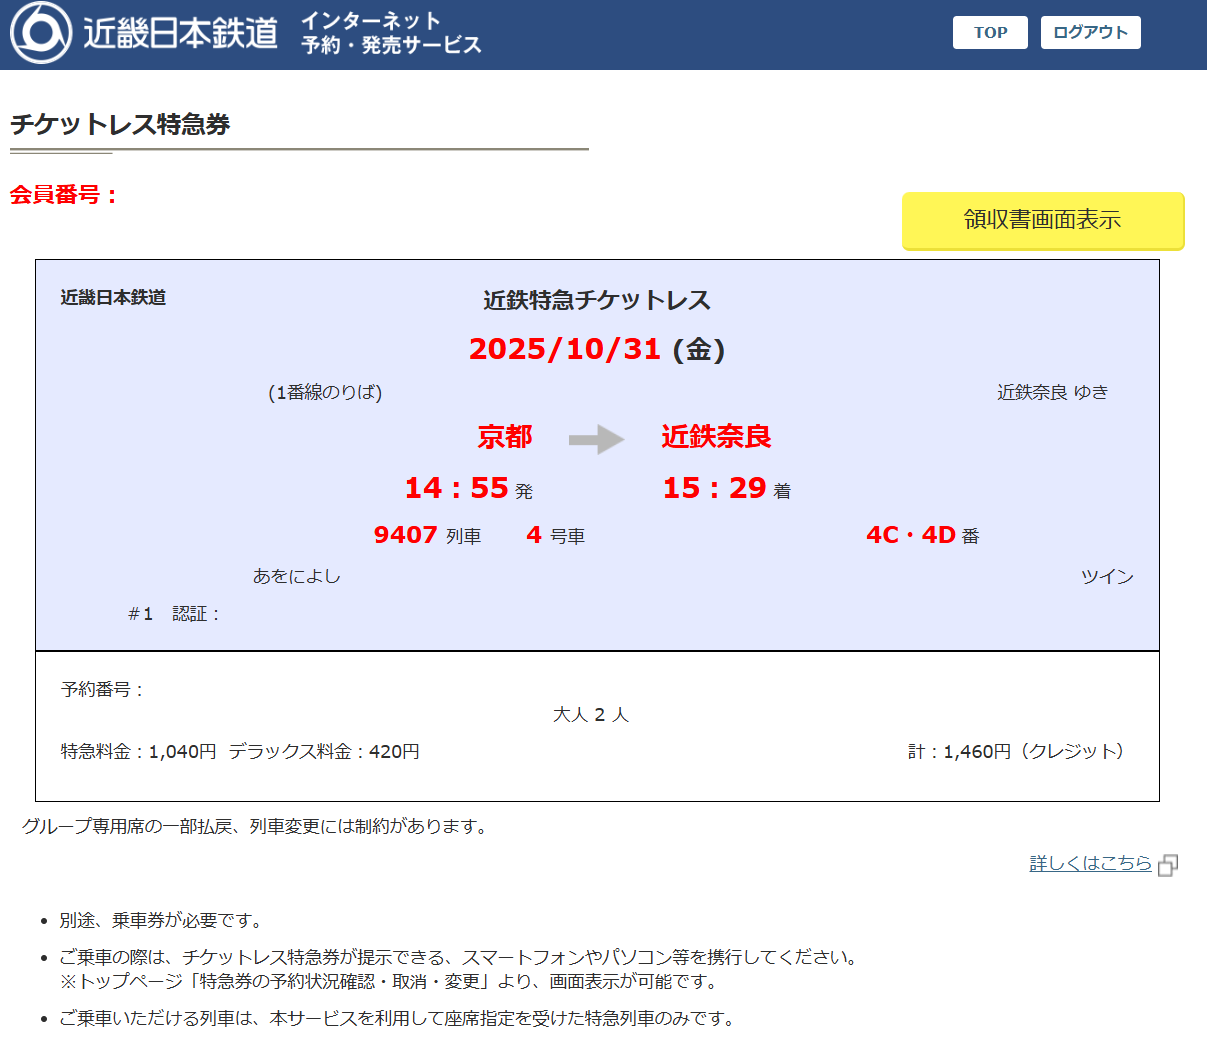Click the travel date 2025/10/31
Image resolution: width=1207 pixels, height=1041 pixels.
tap(565, 349)
